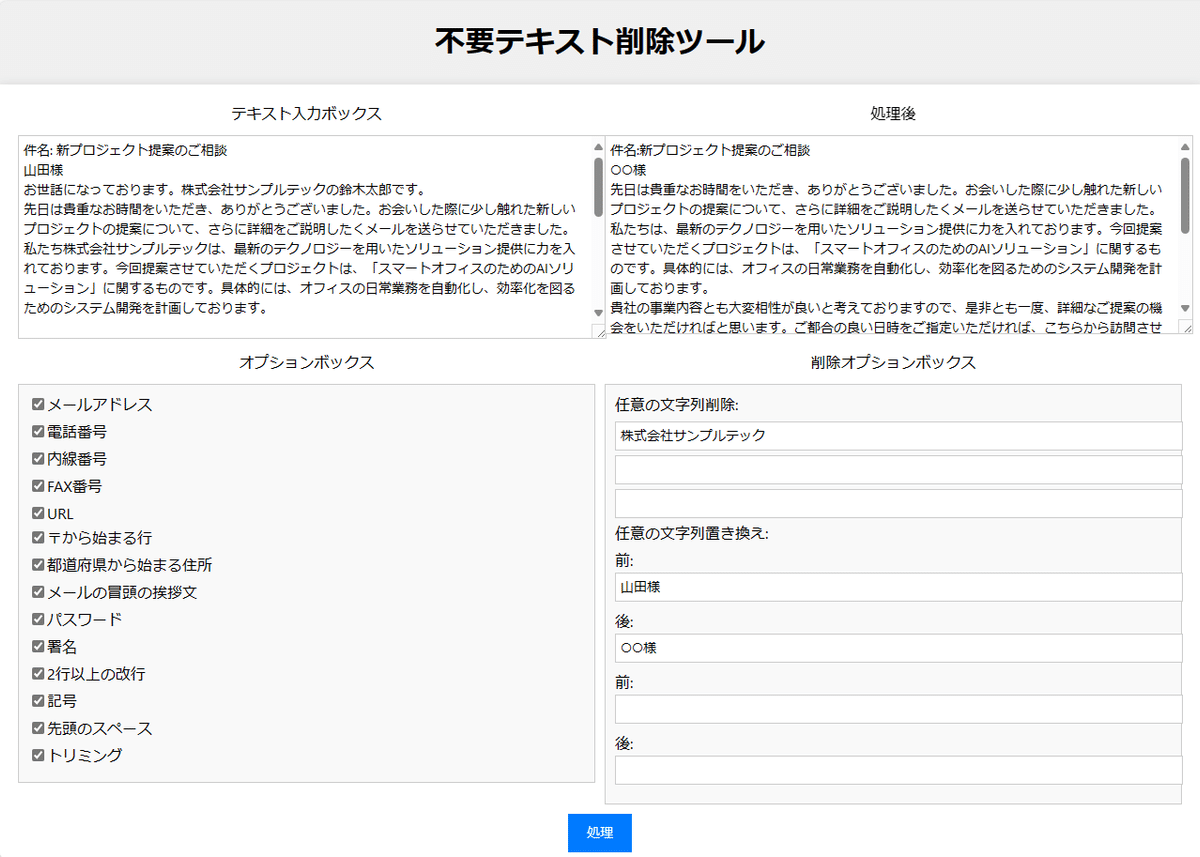1200x857 pixels.
Task: Click the テキスト入力ボックス heading
Action: click(307, 113)
